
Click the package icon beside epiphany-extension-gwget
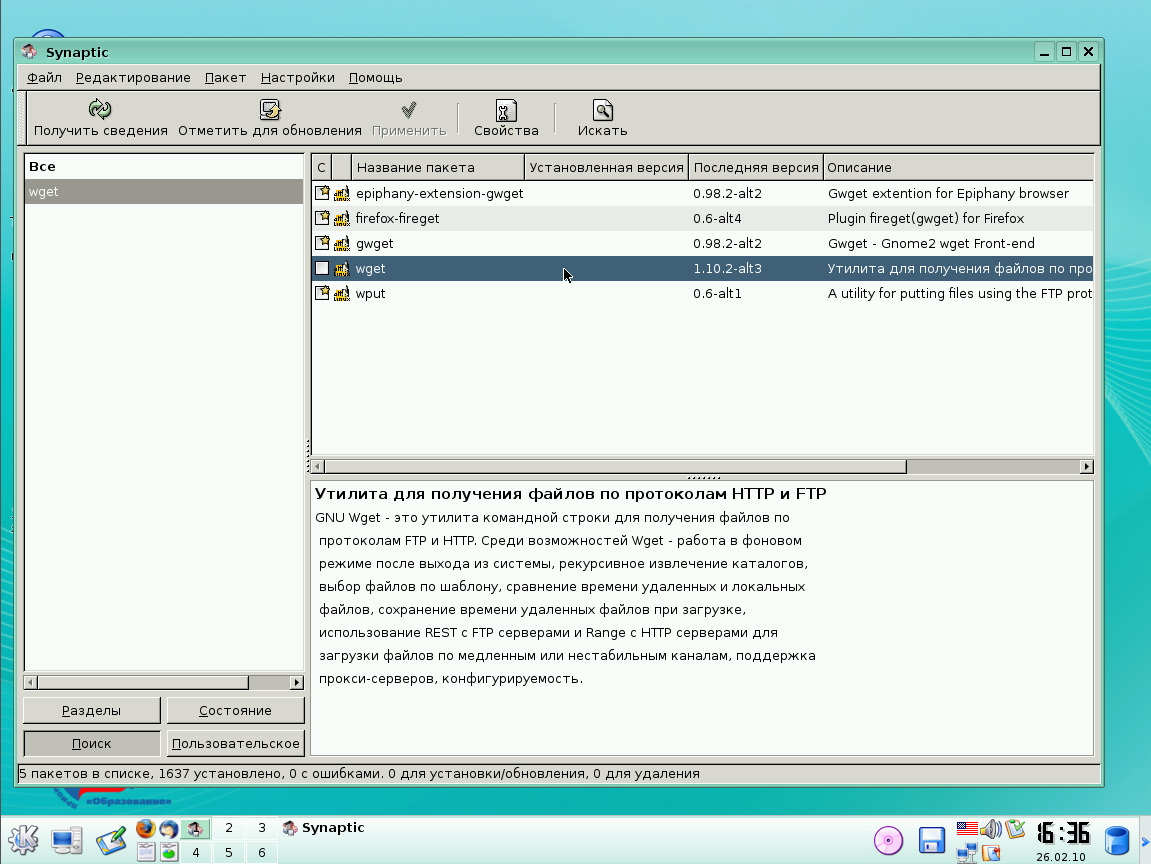[x=342, y=194]
